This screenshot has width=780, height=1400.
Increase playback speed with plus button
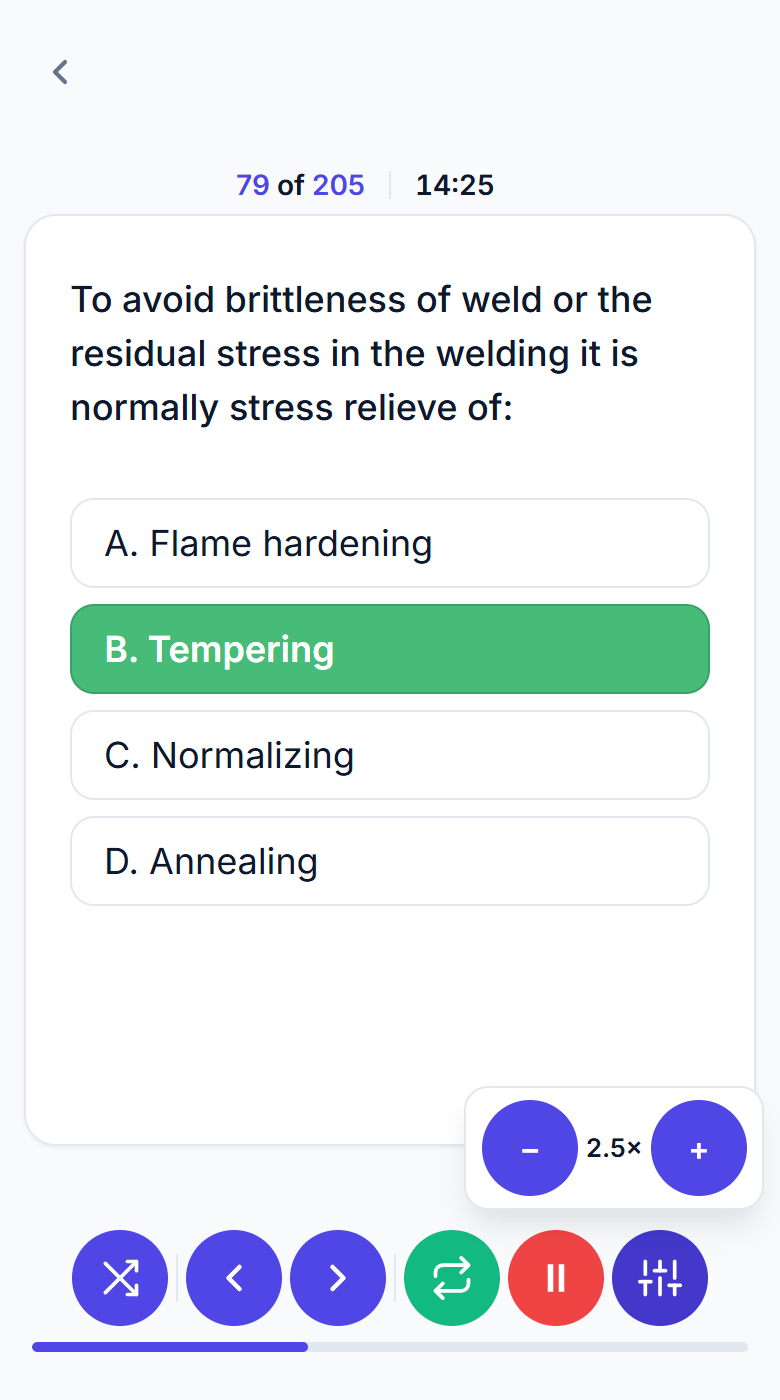pos(699,1148)
